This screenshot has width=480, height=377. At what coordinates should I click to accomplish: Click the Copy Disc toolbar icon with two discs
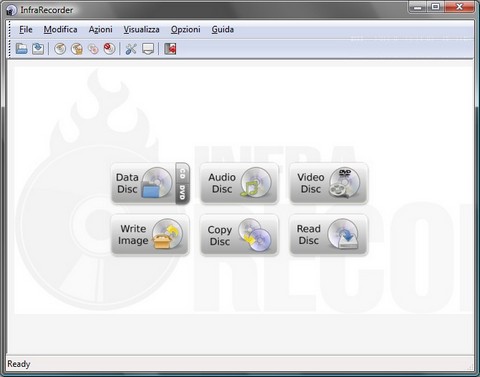coord(93,49)
